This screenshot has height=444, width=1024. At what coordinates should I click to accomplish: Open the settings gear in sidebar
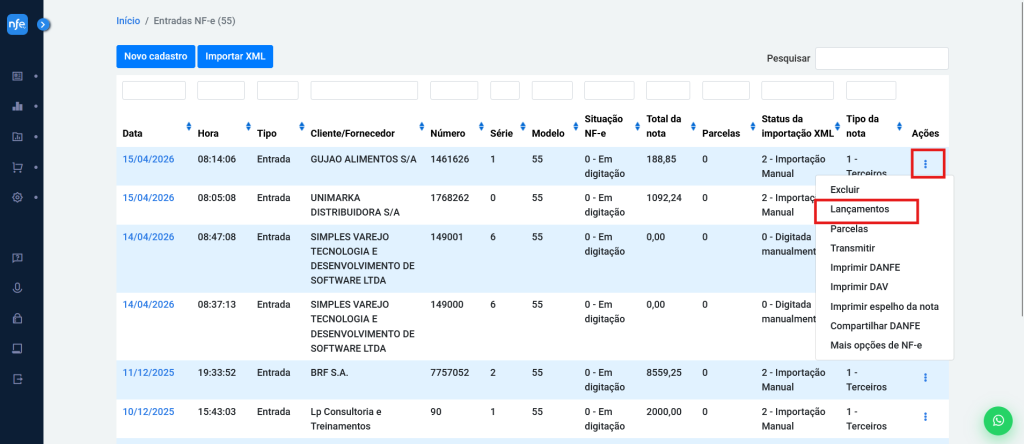(x=17, y=198)
